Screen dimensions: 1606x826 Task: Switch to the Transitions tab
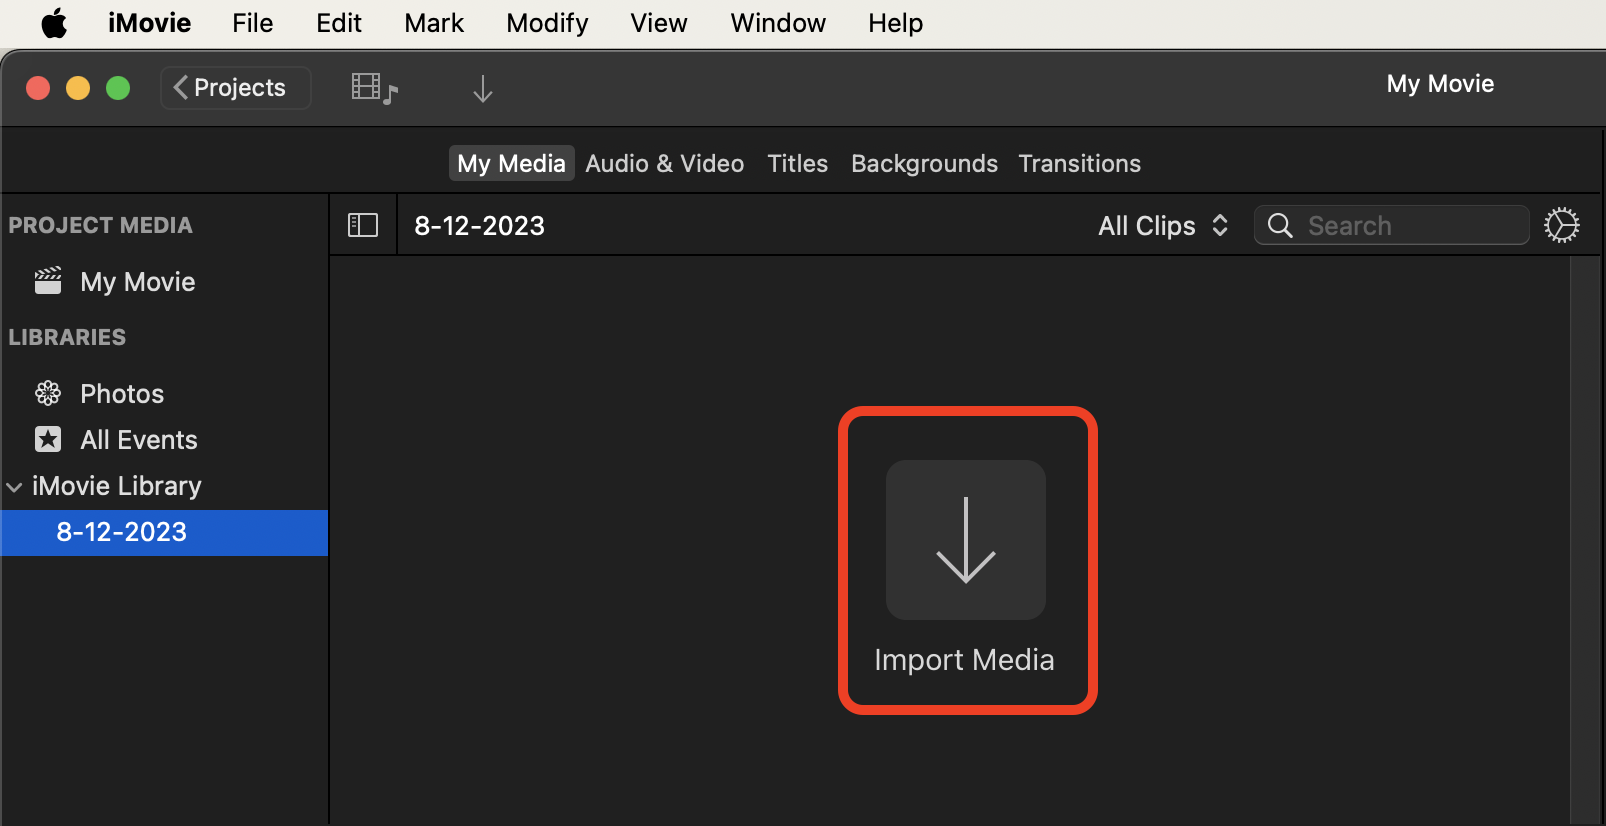tap(1079, 163)
